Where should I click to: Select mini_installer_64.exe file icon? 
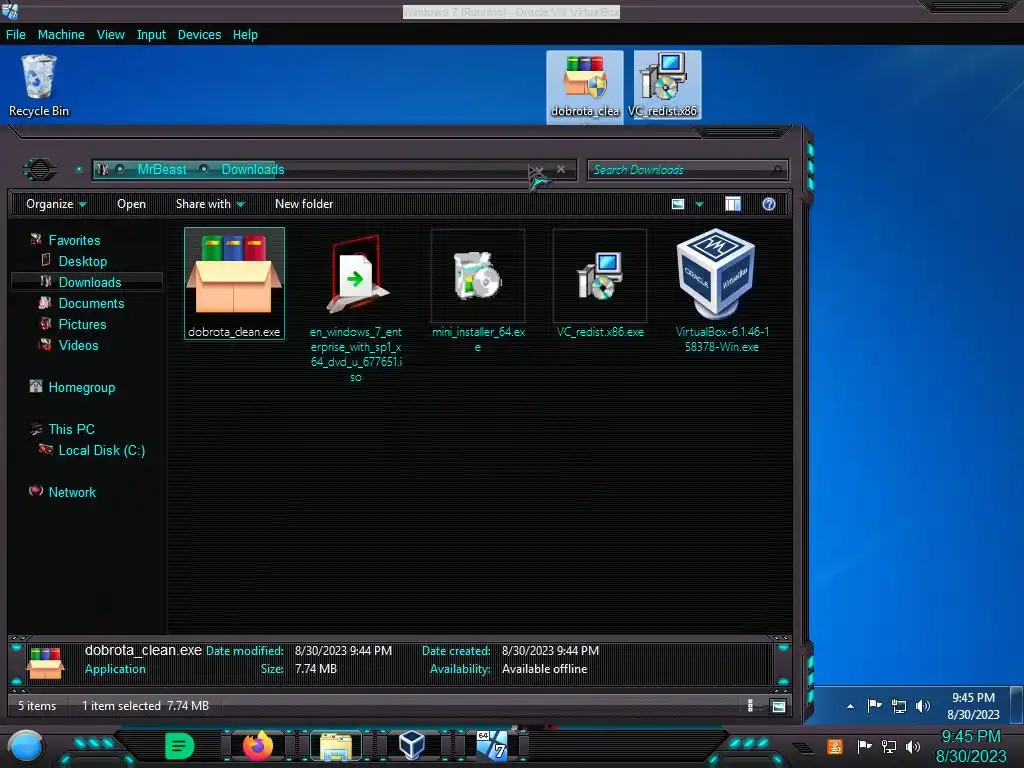(478, 291)
